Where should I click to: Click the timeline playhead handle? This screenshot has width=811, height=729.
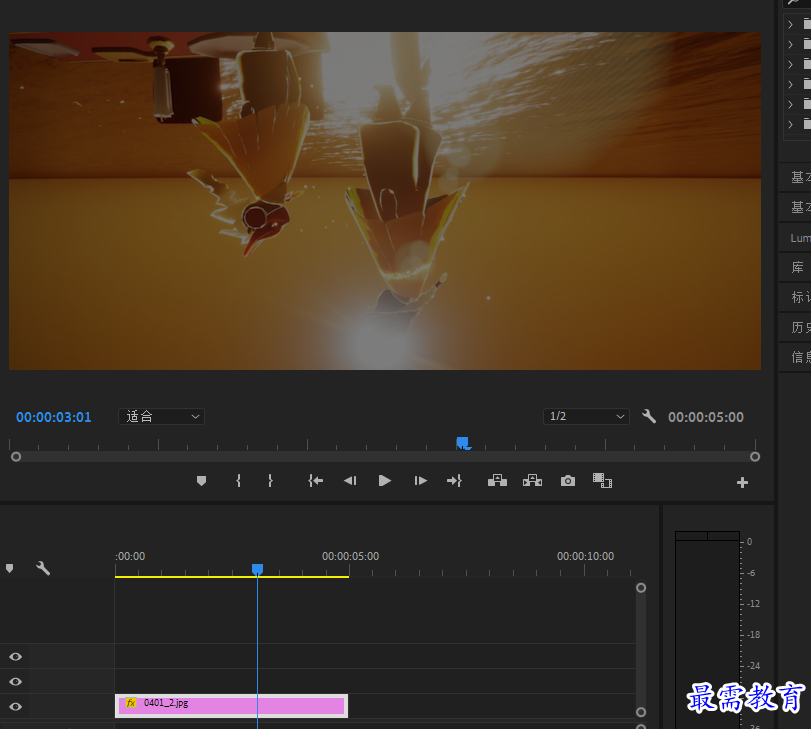click(258, 569)
